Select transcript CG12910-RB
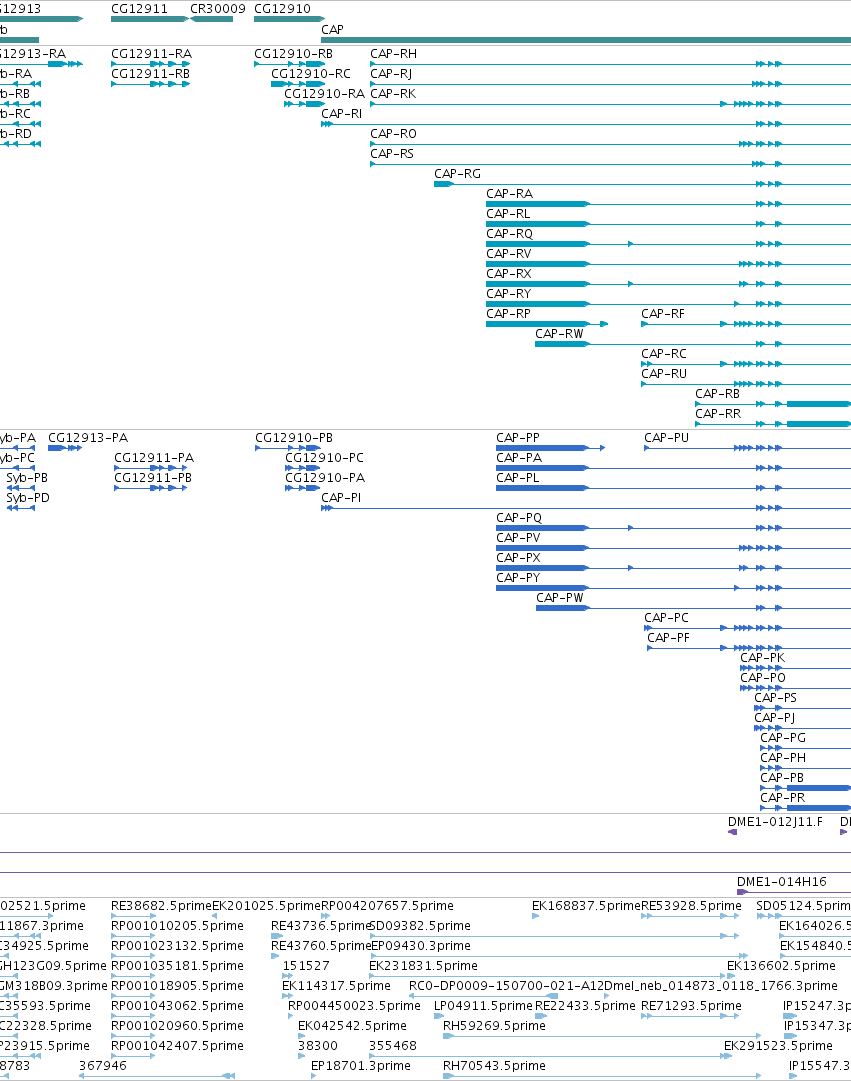 pos(293,54)
